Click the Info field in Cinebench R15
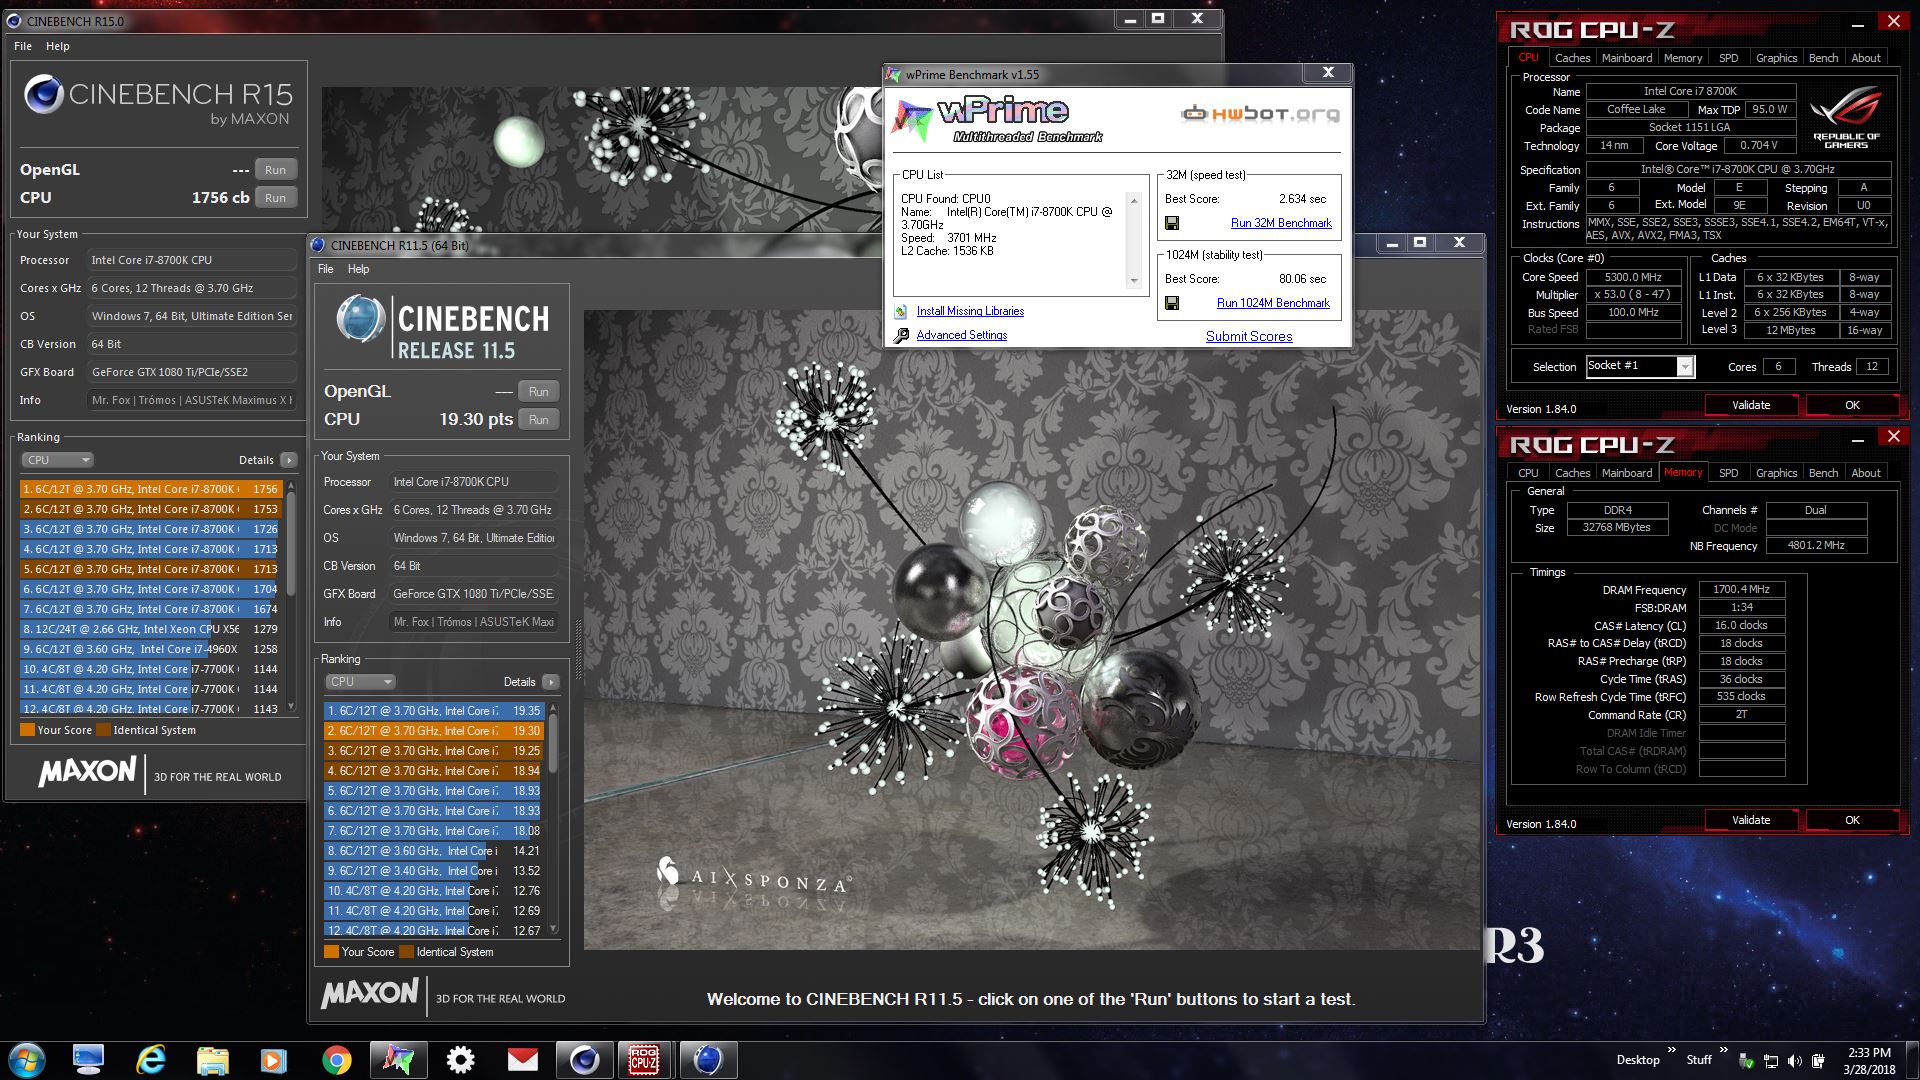This screenshot has height=1080, width=1920. coord(192,400)
